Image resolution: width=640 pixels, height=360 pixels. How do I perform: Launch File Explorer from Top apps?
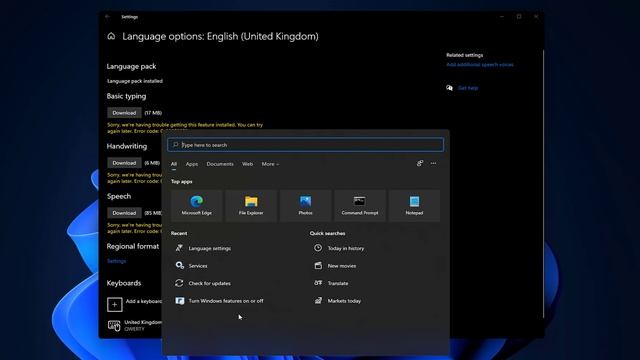coord(251,205)
